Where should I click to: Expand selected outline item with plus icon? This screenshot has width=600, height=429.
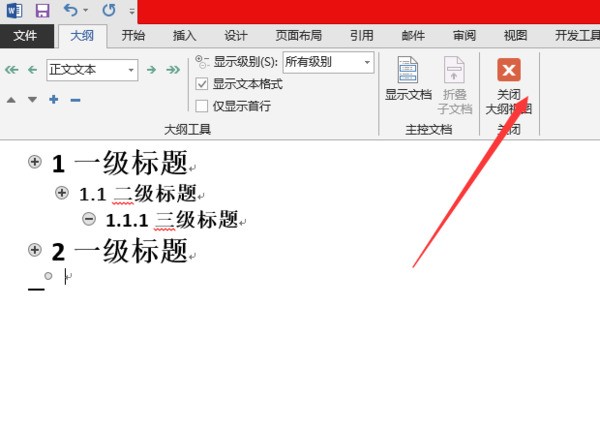coord(53,99)
